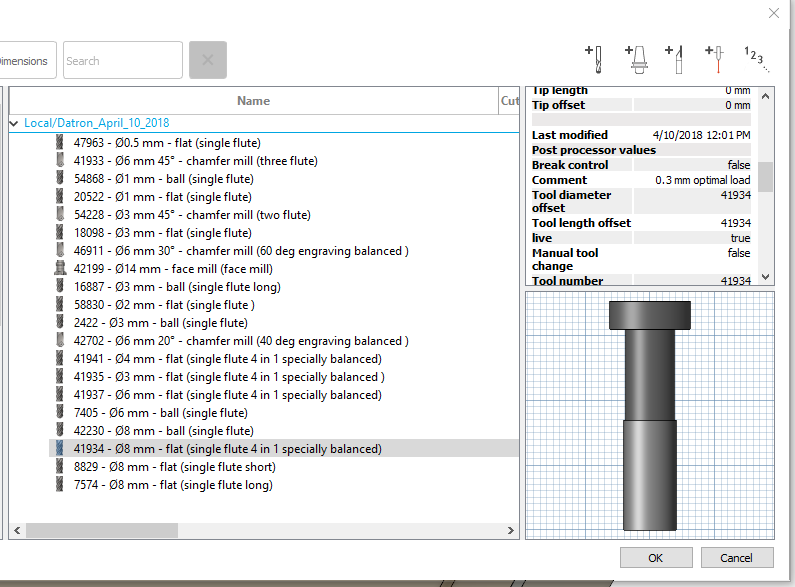Click the face mill icon for 42199
Screen dimensions: 795x587
pos(60,269)
